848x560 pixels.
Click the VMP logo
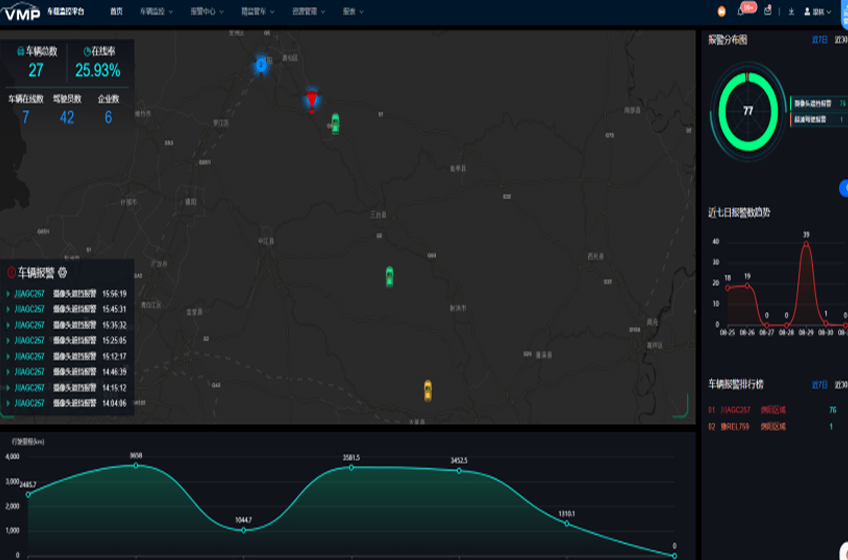[x=22, y=11]
